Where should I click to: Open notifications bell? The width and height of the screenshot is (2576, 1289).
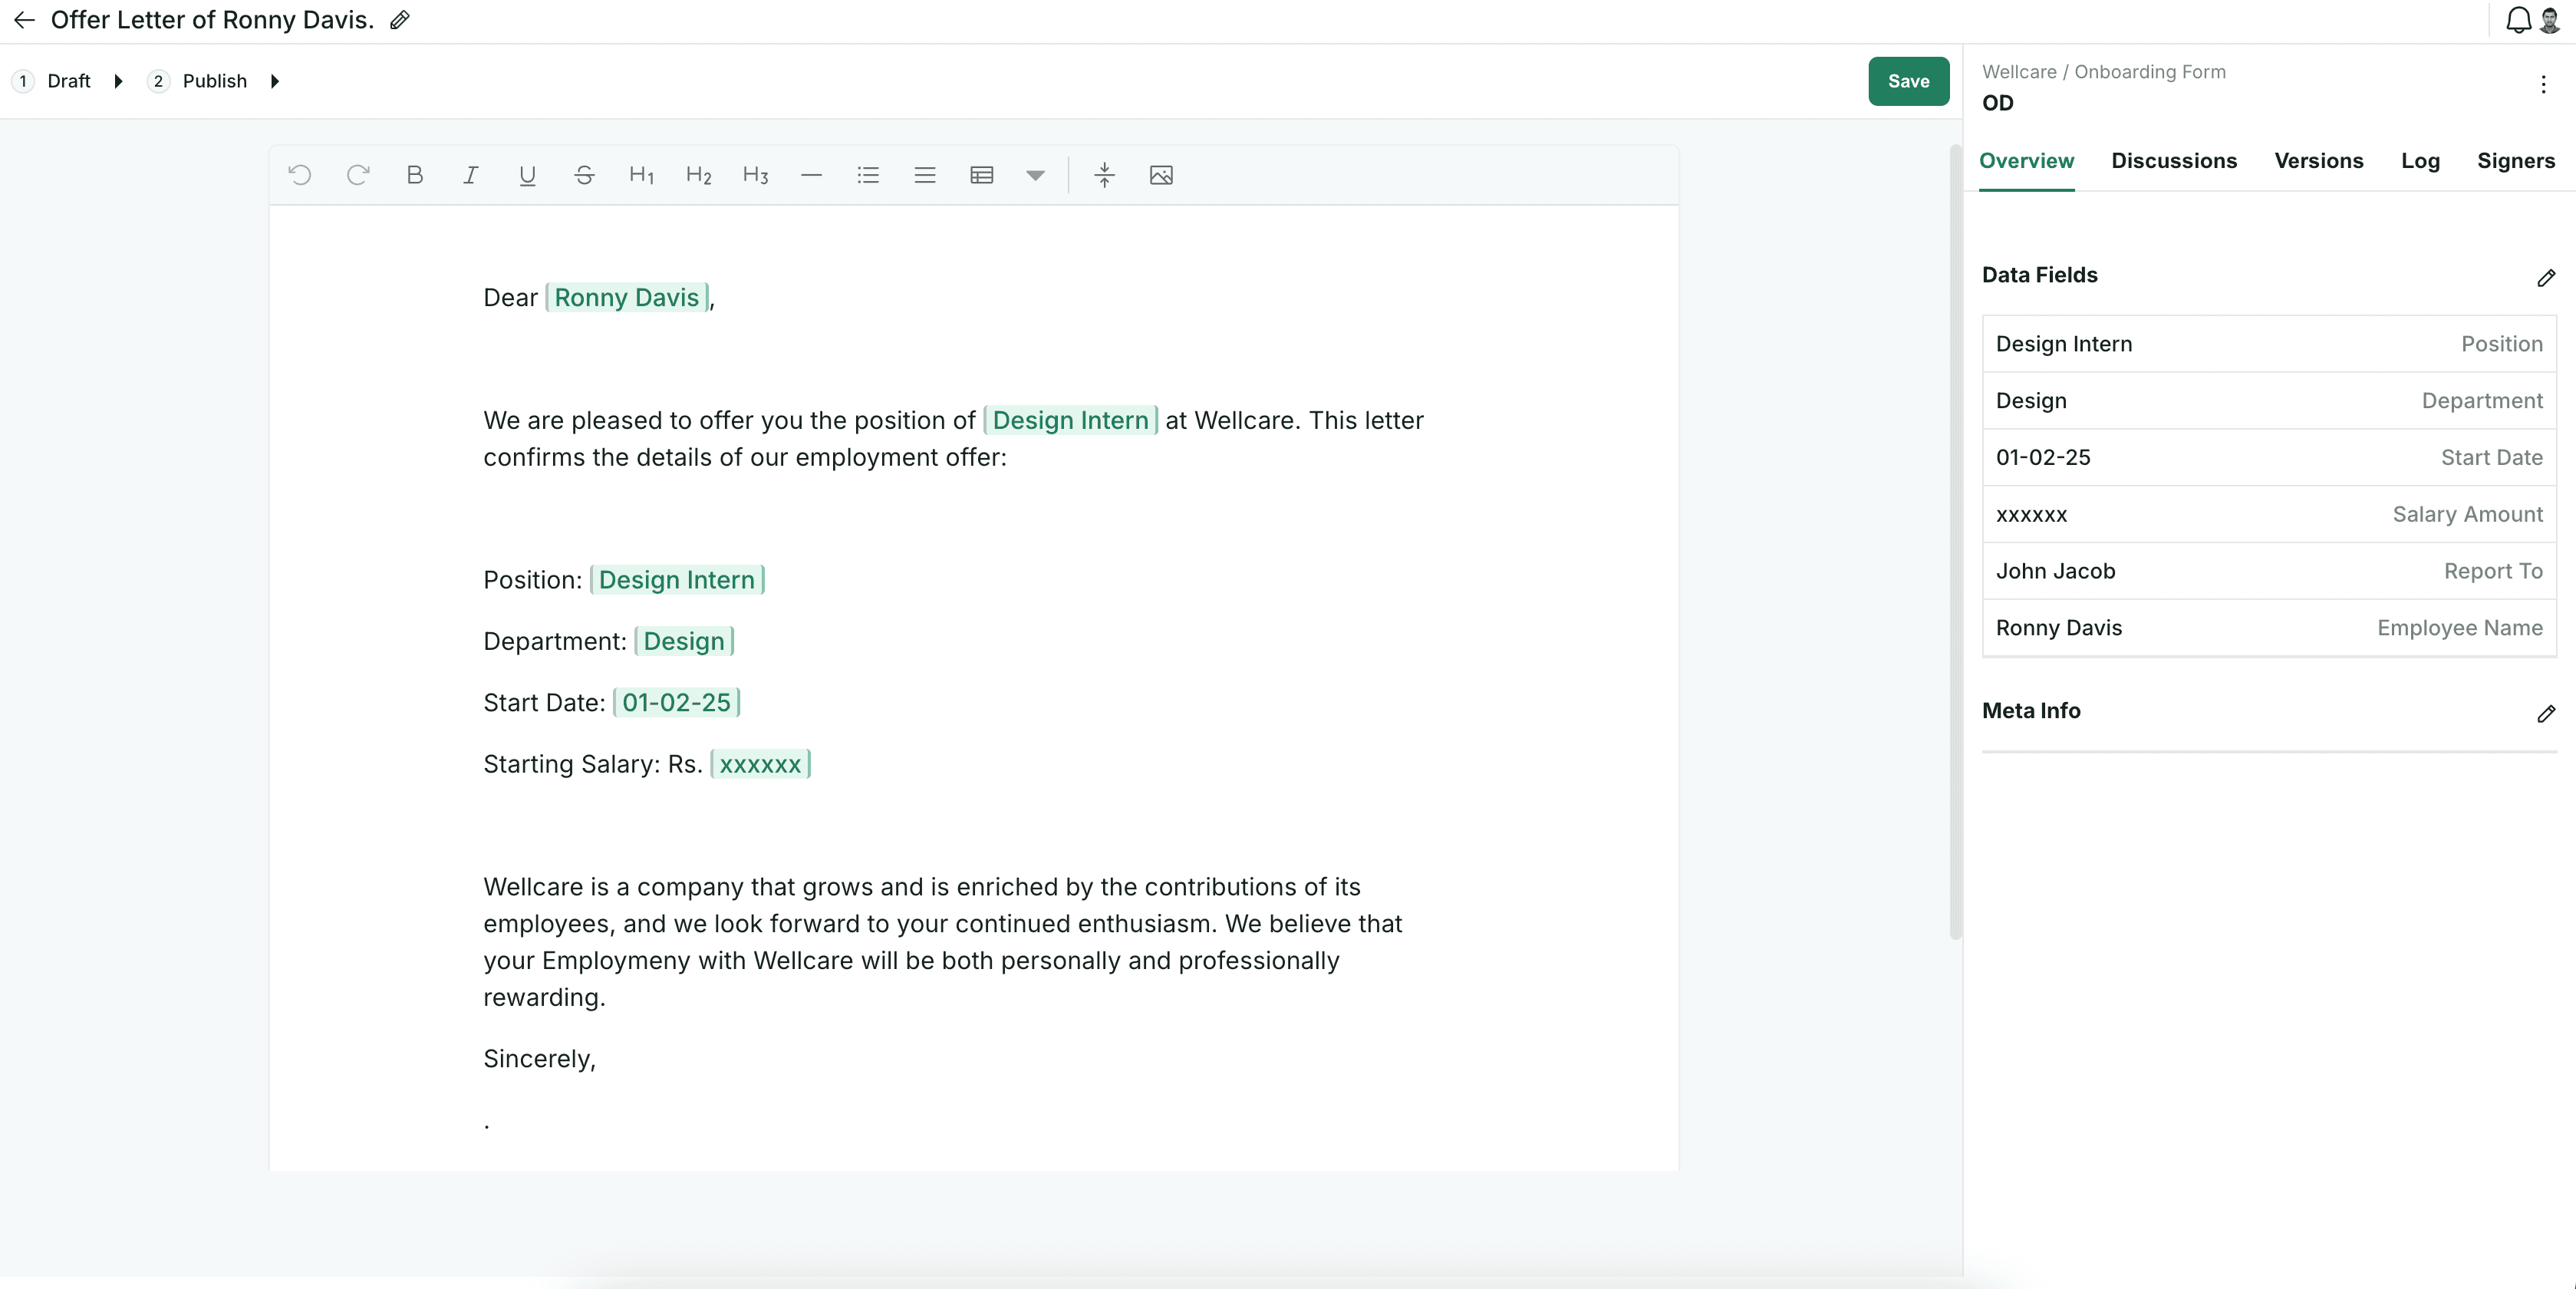coord(2519,20)
